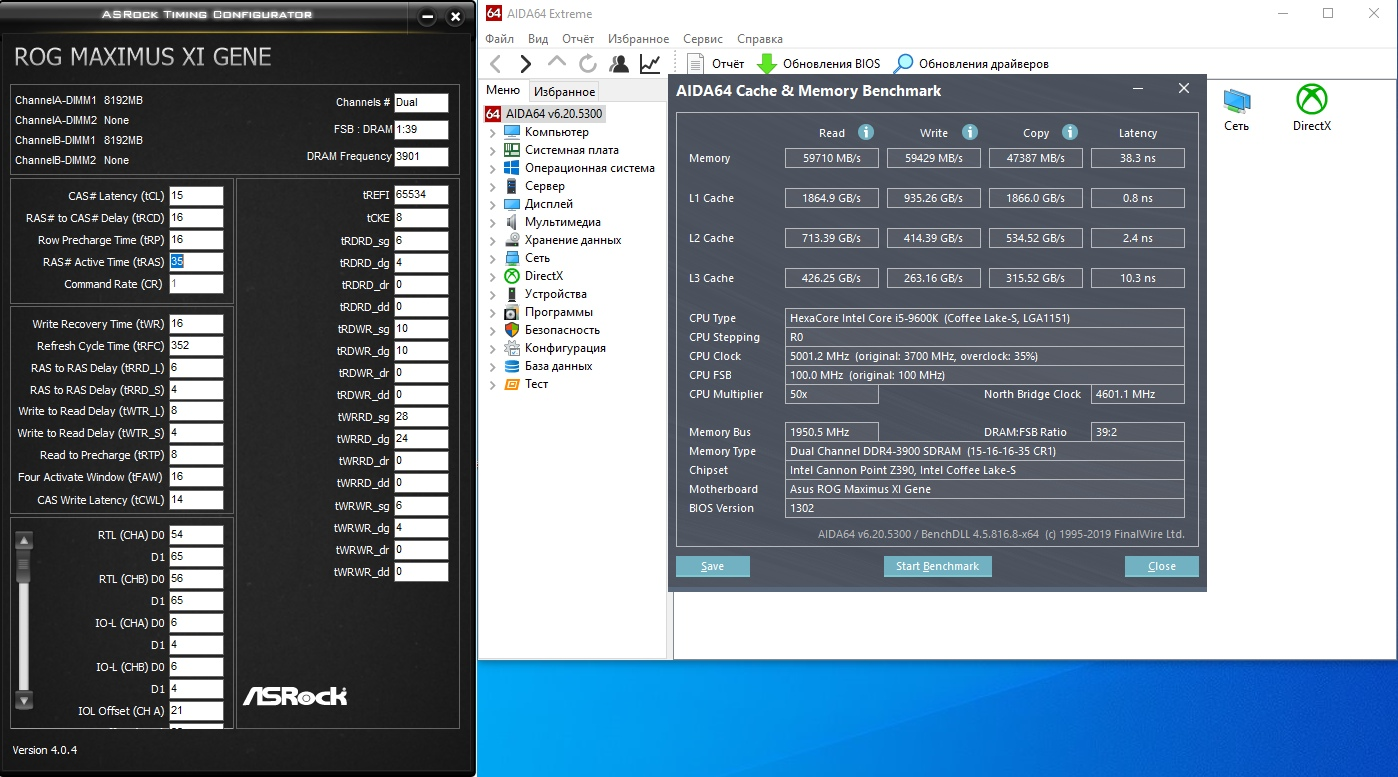The width and height of the screenshot is (1398, 777).
Task: Select DirectX in the sidebar tree
Action: pos(544,276)
